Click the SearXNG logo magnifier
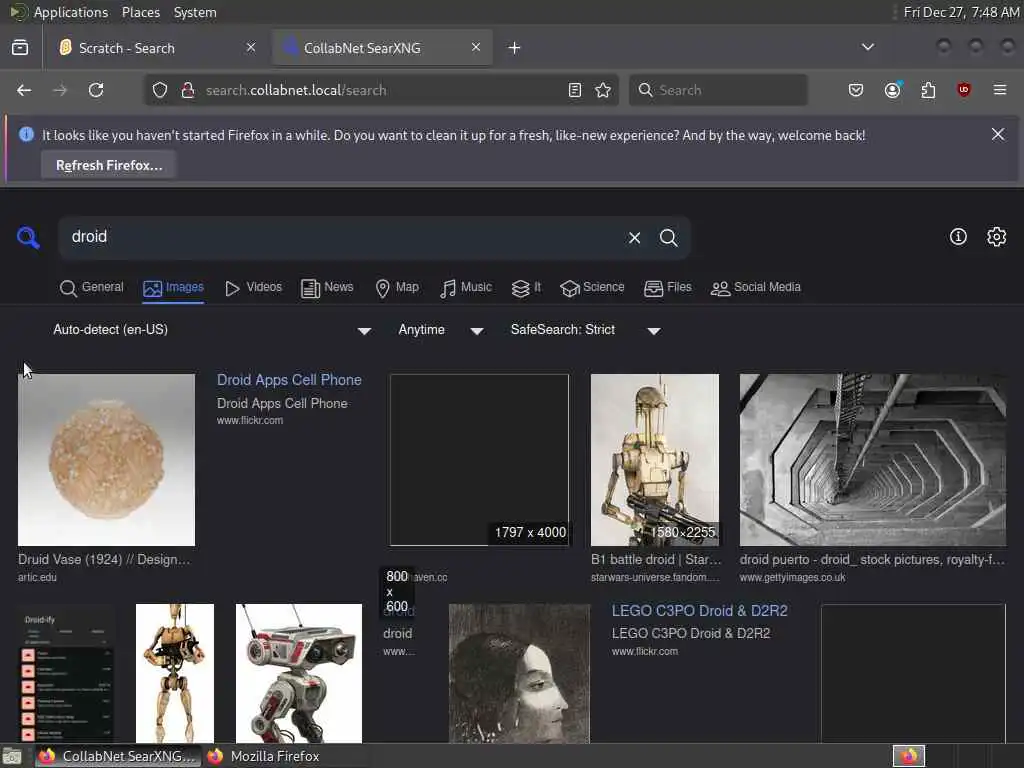This screenshot has width=1024, height=768. click(x=28, y=237)
